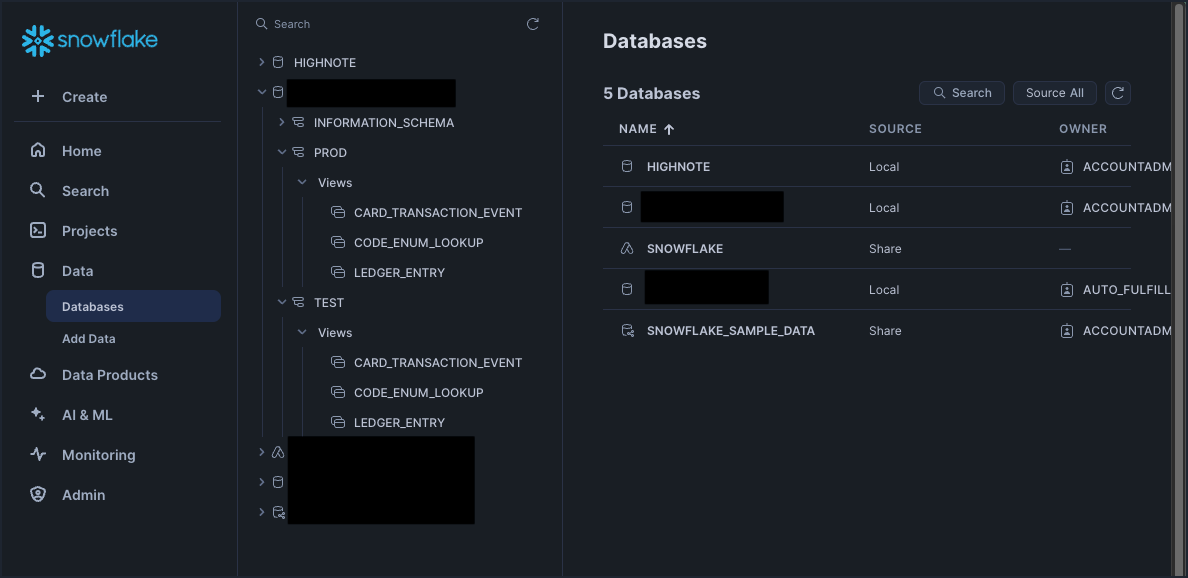Image resolution: width=1188 pixels, height=578 pixels.
Task: Click the Data Products cloud icon
Action: point(37,374)
